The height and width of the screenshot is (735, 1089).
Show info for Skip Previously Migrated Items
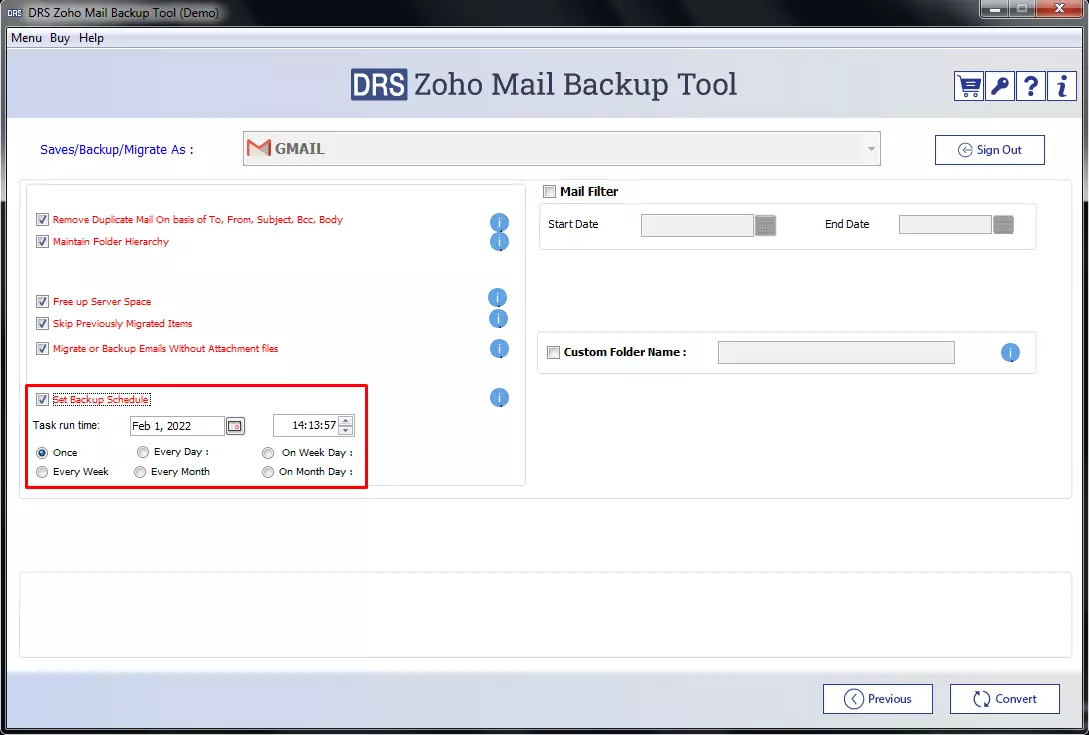pos(498,319)
